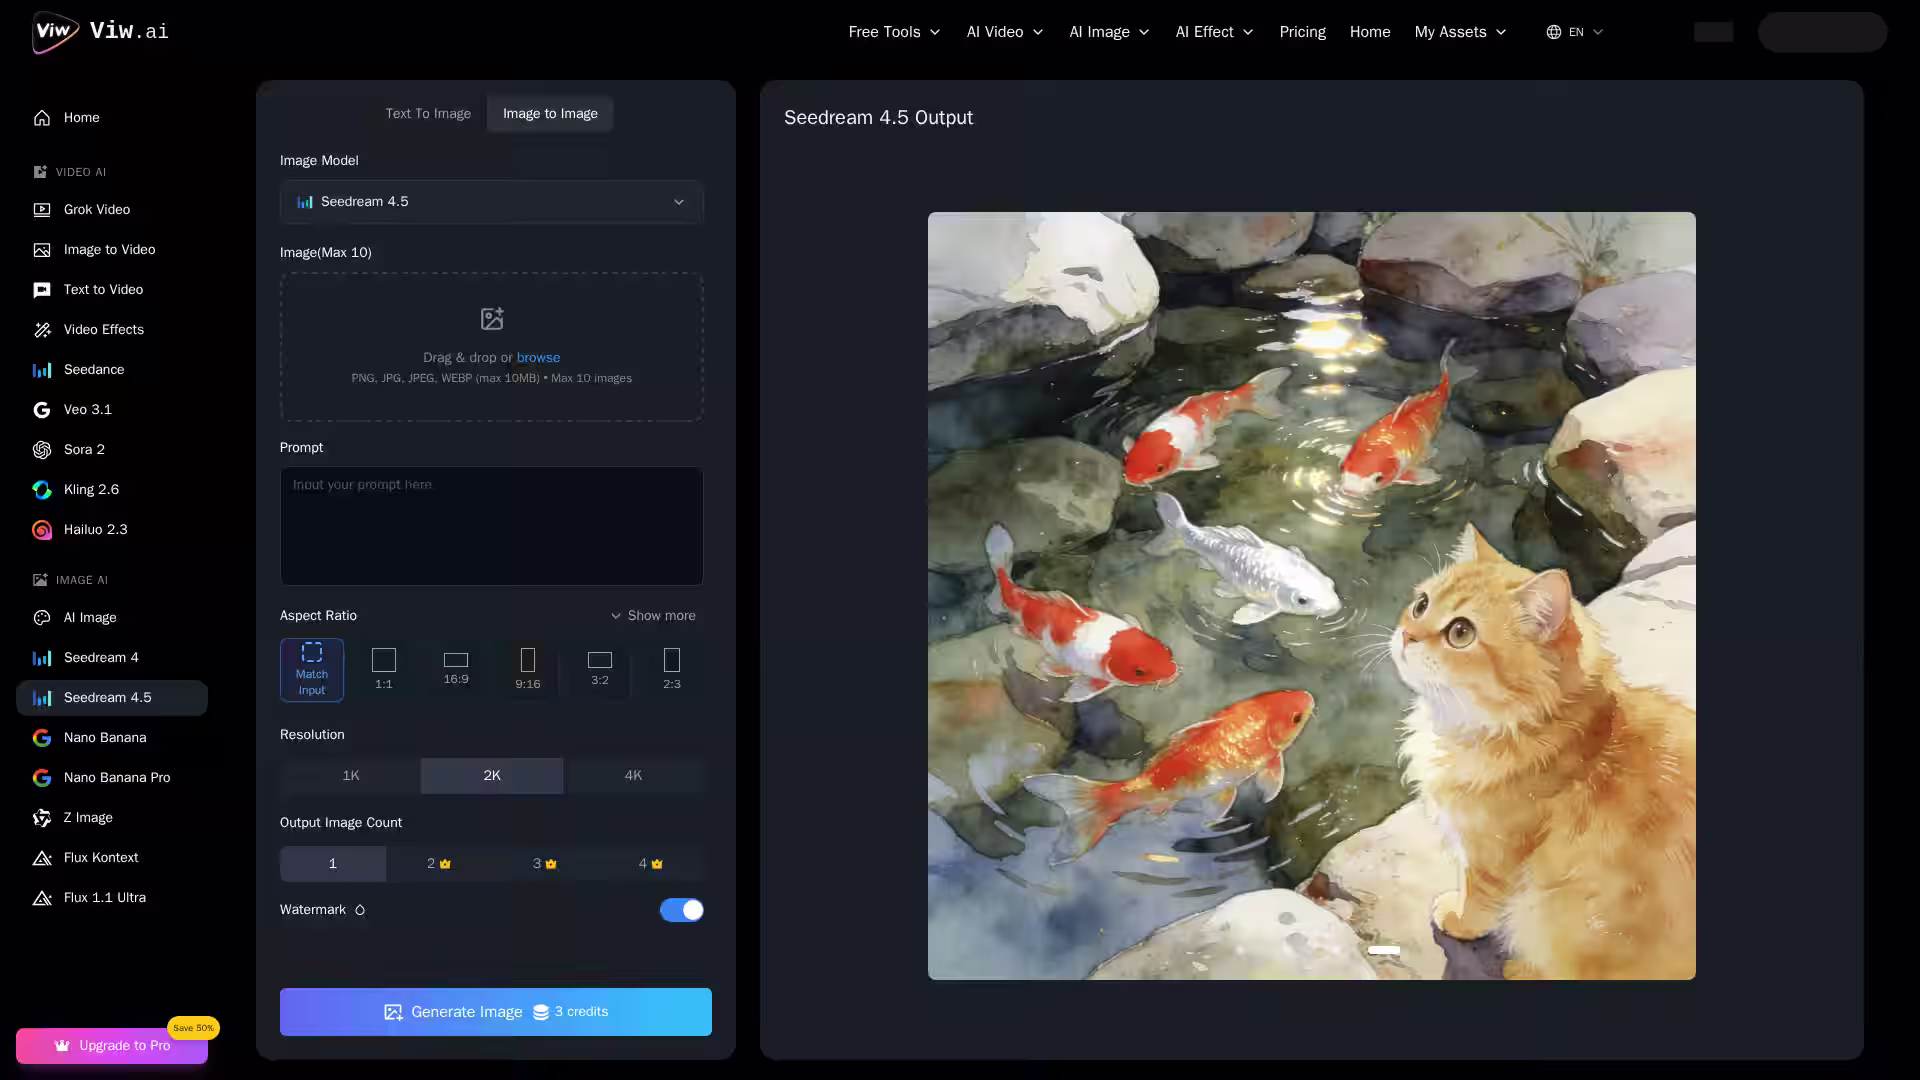Expand Show more aspect ratios
1920x1080 pixels.
pyautogui.click(x=653, y=616)
